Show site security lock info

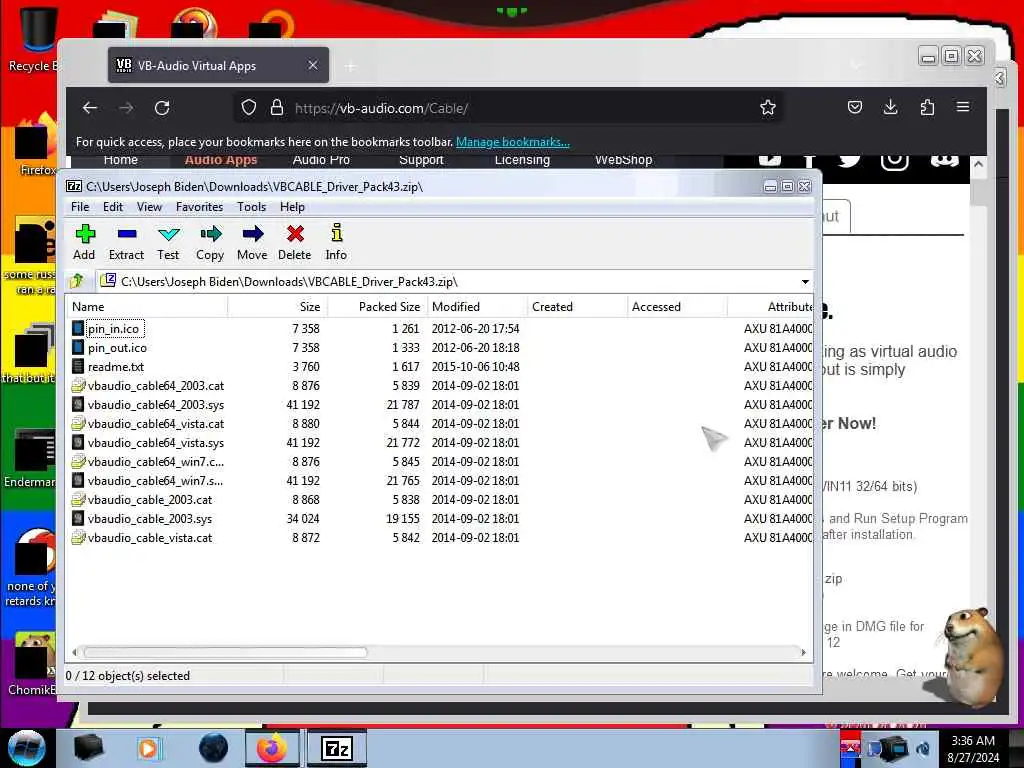click(277, 108)
